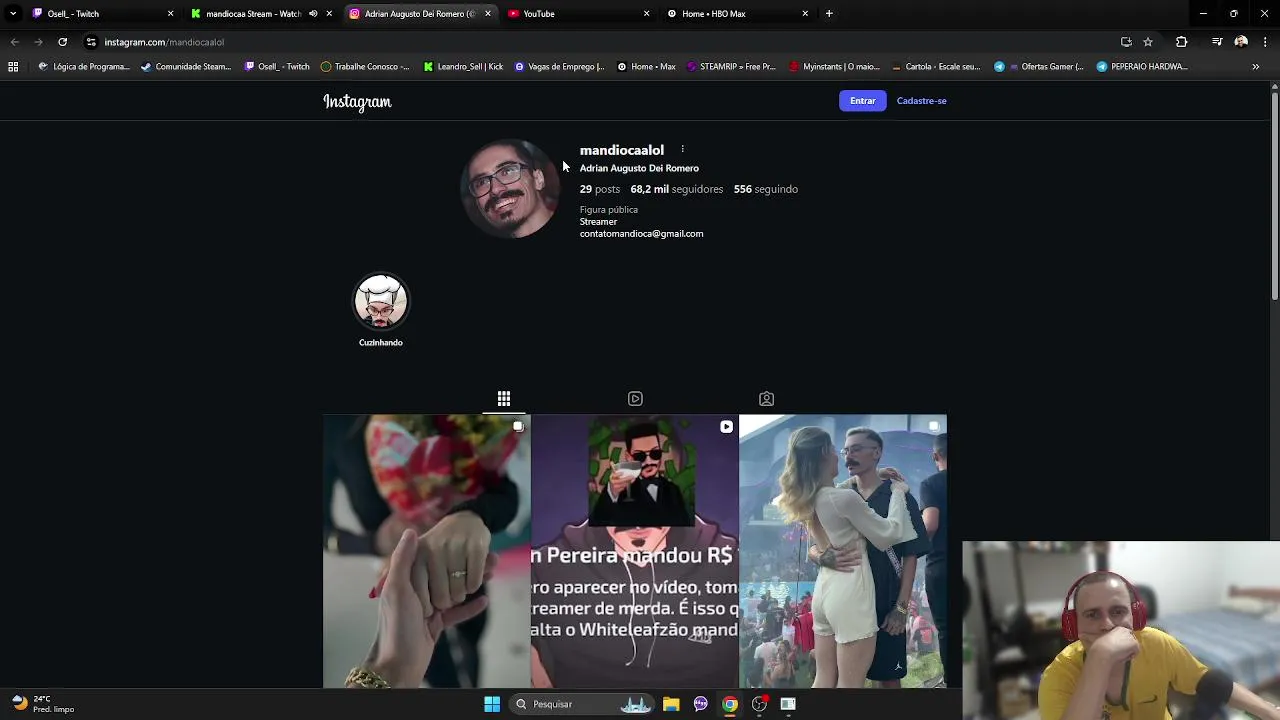The width and height of the screenshot is (1280, 720).
Task: Expand the bookmarks overflow chevron
Action: pyautogui.click(x=1256, y=67)
